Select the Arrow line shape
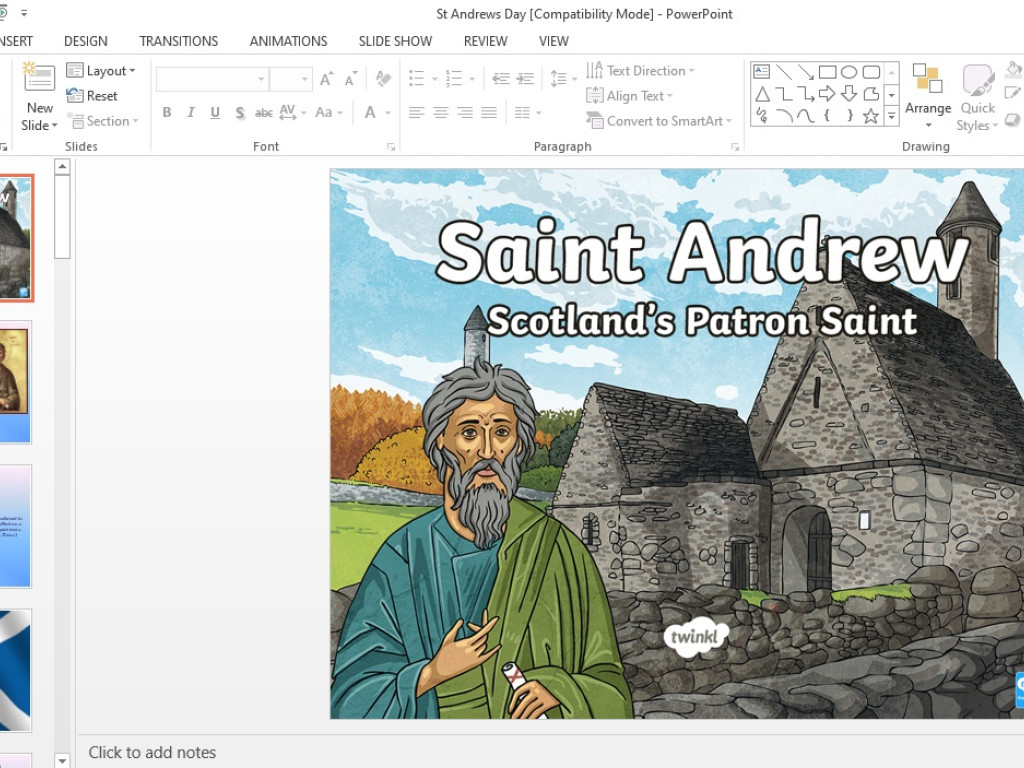This screenshot has height=768, width=1024. pyautogui.click(x=805, y=71)
